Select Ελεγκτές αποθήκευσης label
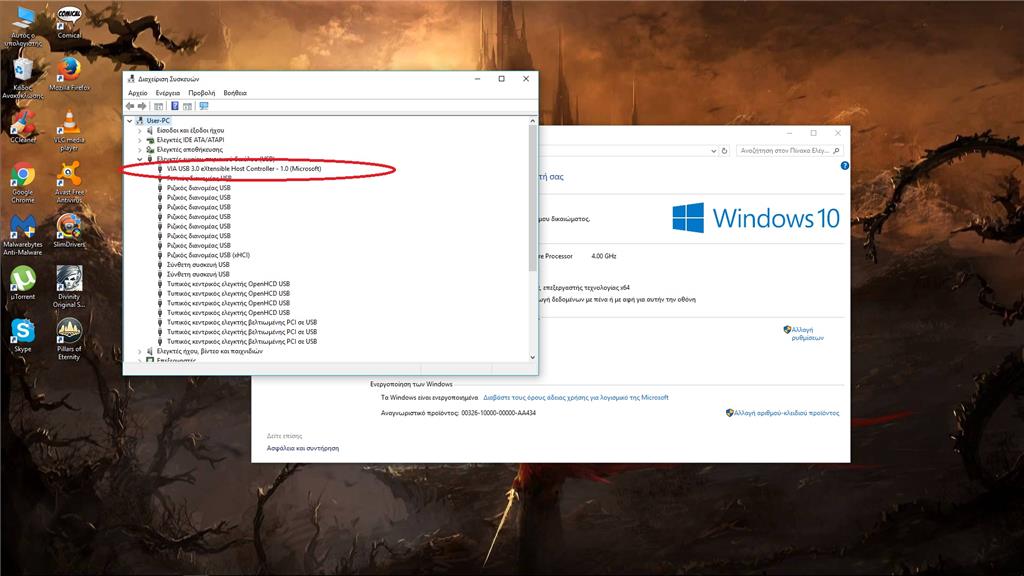 (x=189, y=150)
